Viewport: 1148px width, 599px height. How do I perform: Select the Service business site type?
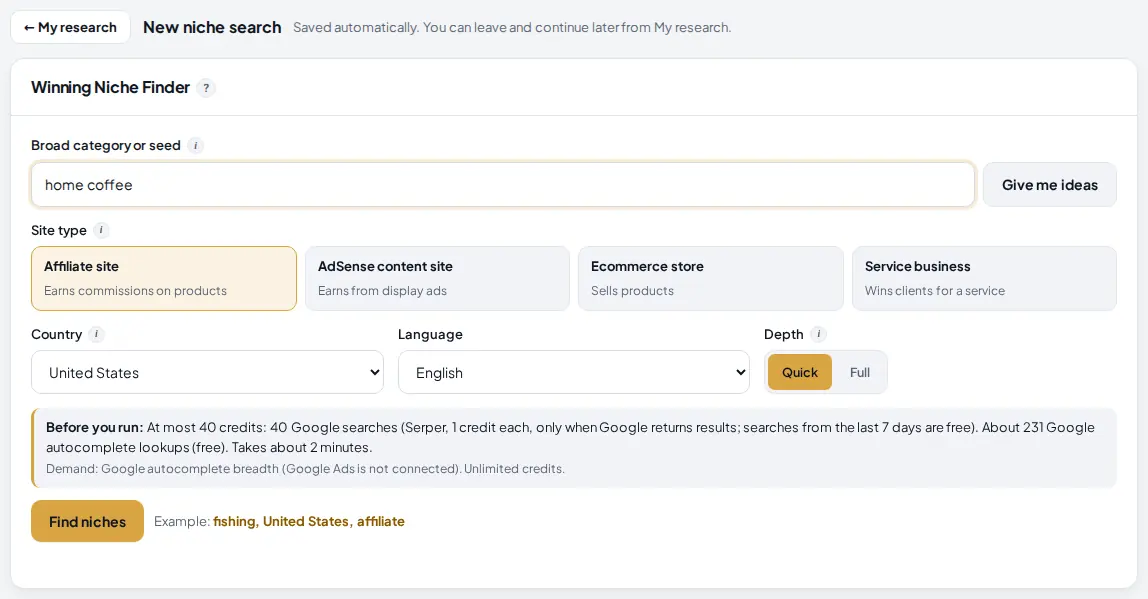(x=984, y=278)
